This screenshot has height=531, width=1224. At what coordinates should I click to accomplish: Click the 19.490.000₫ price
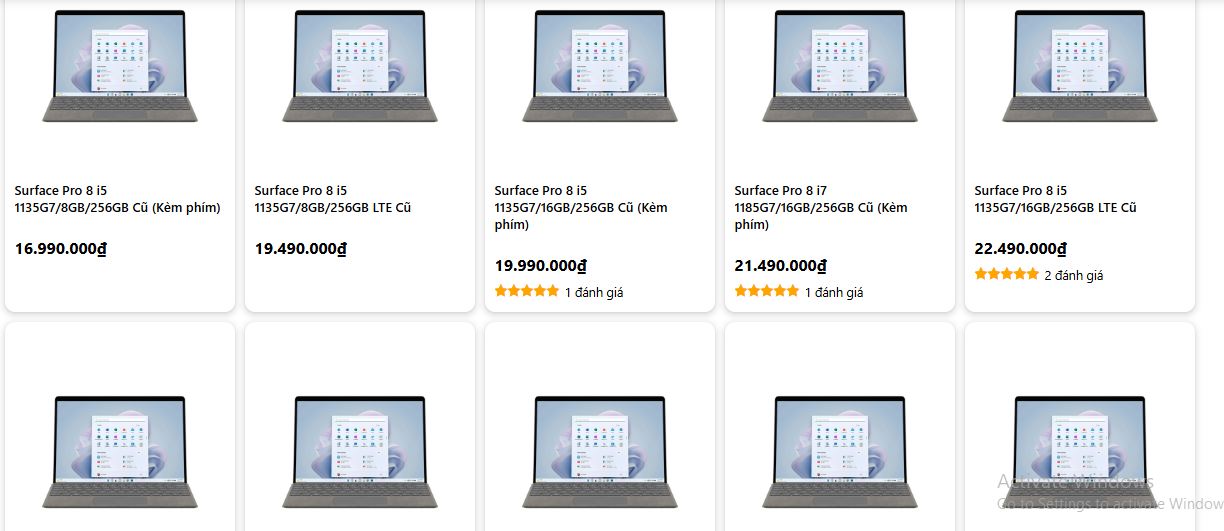point(301,249)
